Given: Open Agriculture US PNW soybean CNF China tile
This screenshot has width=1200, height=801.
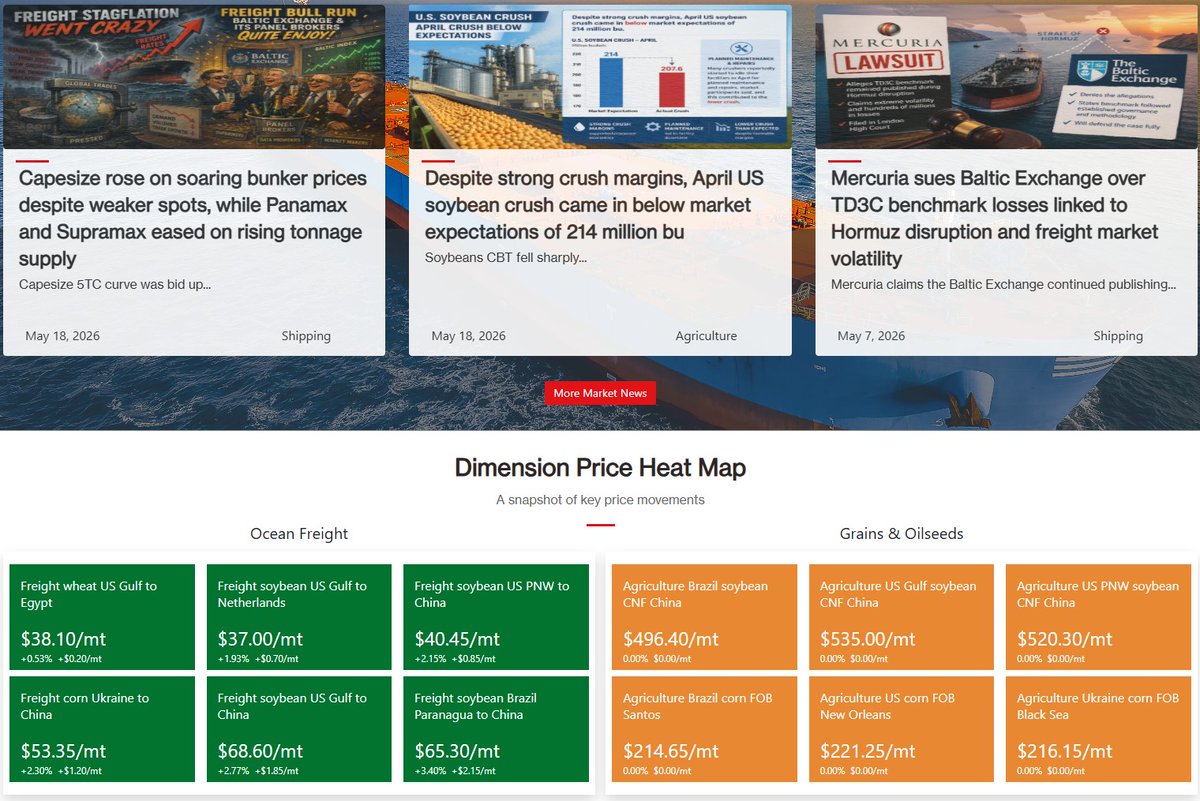Looking at the screenshot, I should (x=1098, y=617).
